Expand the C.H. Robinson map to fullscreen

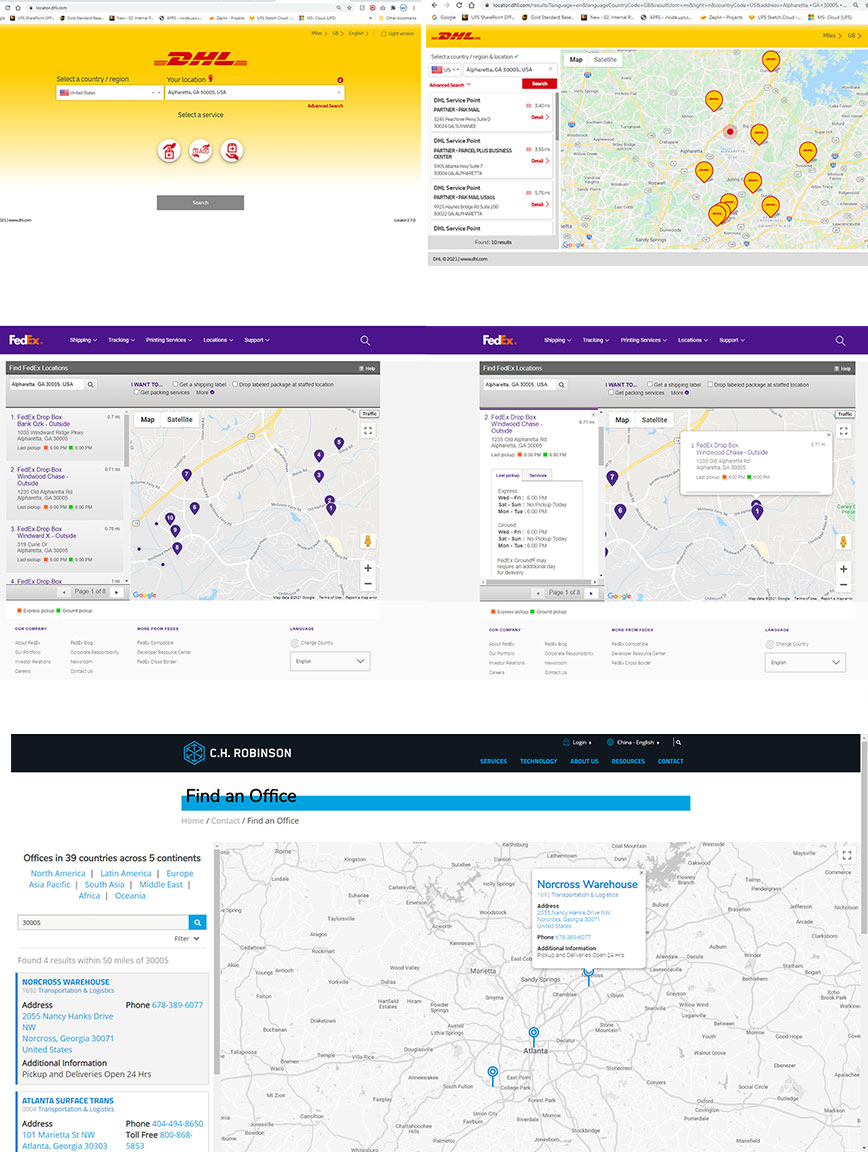coord(848,856)
